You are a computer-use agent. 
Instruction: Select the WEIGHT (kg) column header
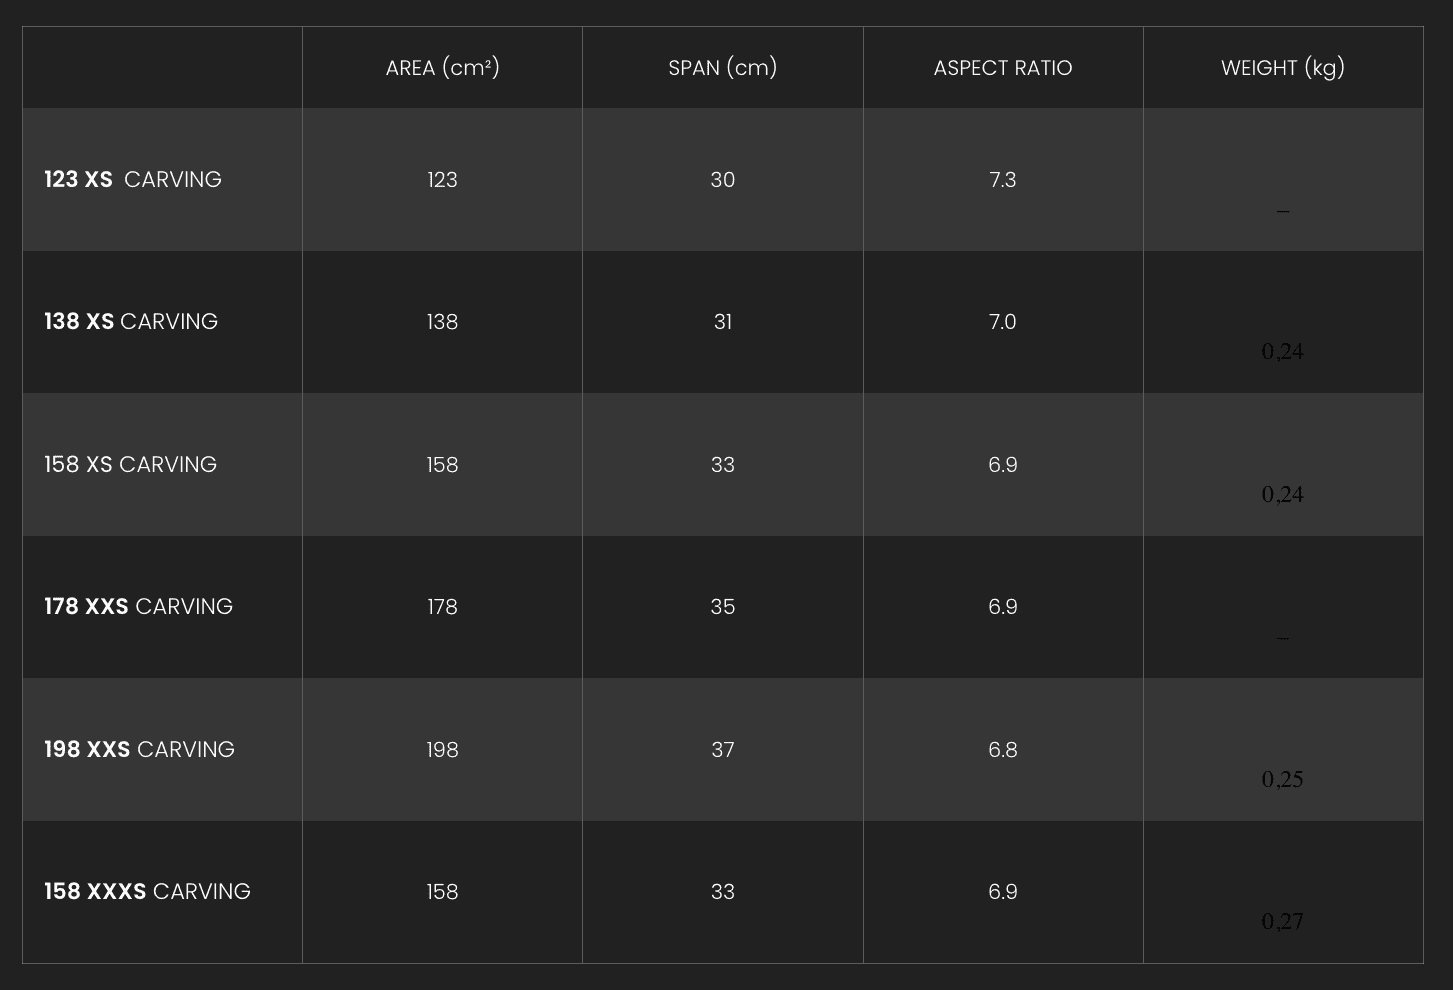click(x=1283, y=68)
